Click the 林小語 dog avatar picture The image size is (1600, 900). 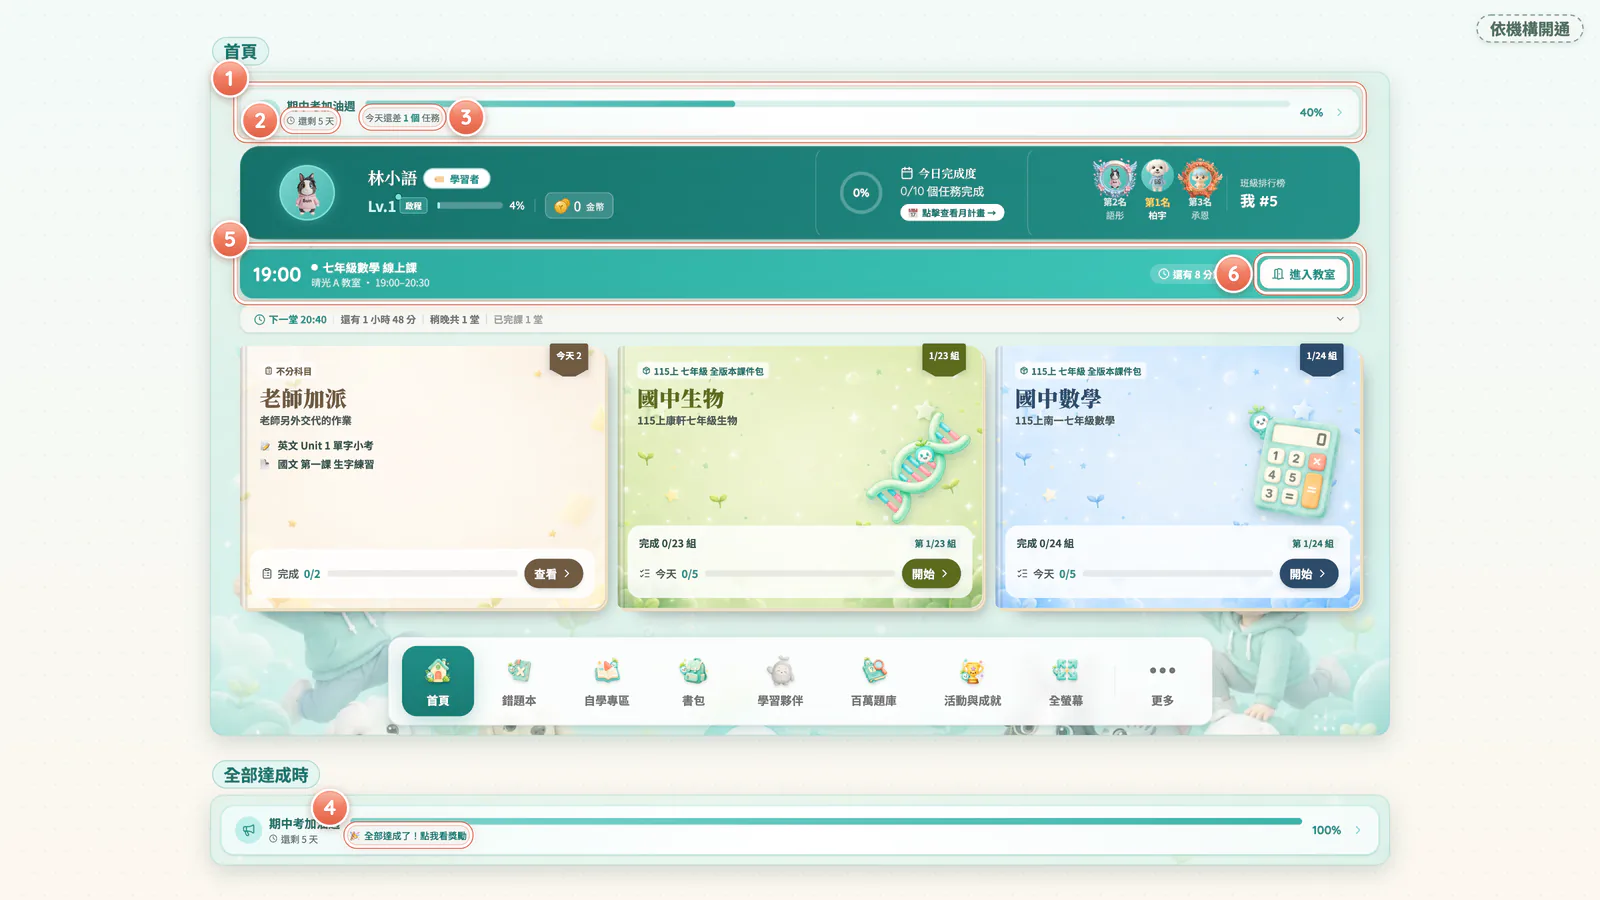pyautogui.click(x=307, y=192)
